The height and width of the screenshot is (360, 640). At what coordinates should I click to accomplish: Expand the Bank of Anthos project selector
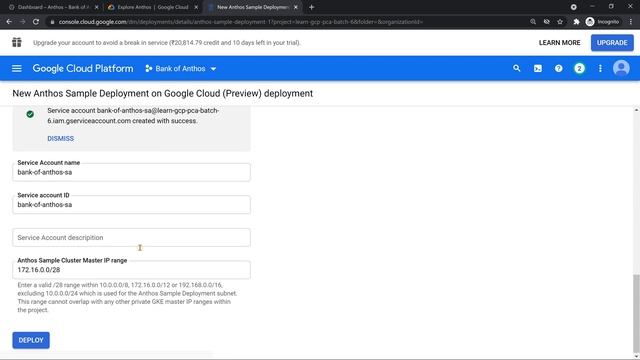(x=181, y=69)
